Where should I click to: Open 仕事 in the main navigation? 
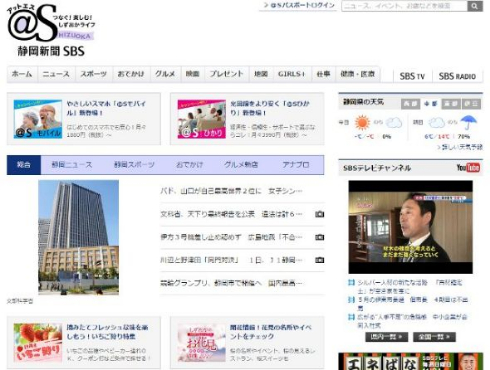coord(323,74)
